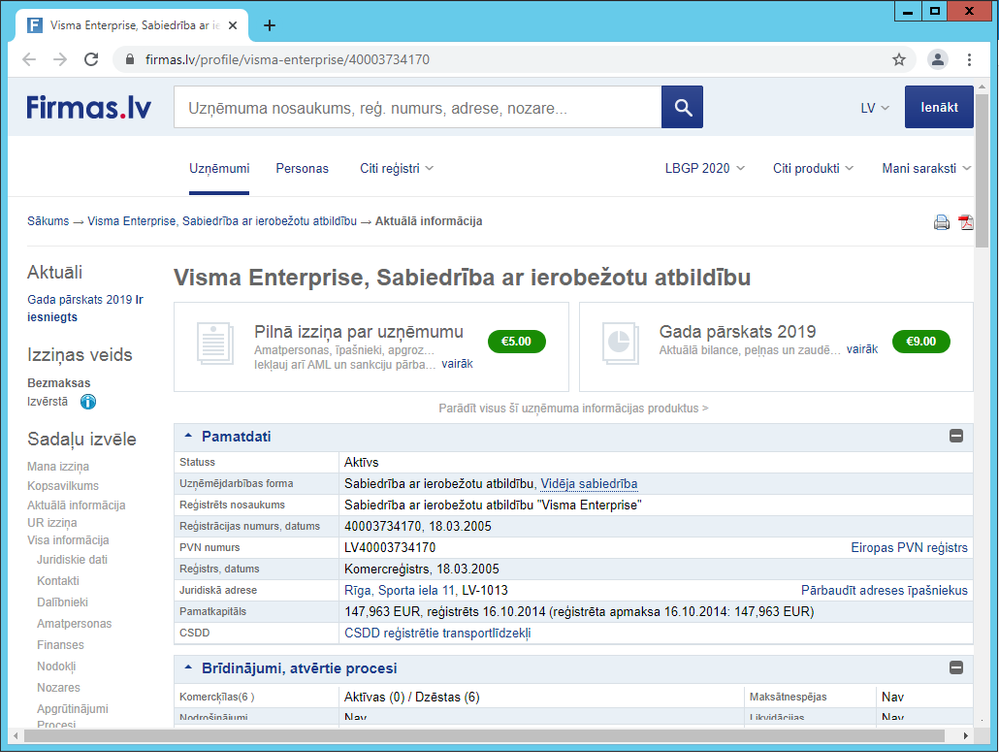999x753 pixels.
Task: Toggle Pamatdati section header arrow
Action: 188,436
